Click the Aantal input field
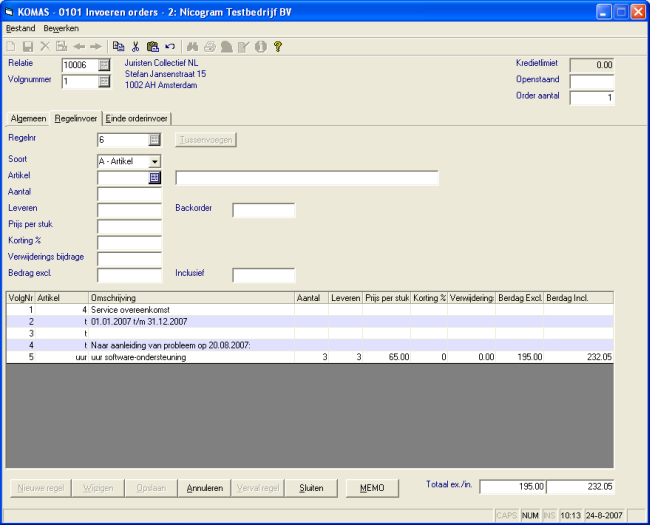This screenshot has height=525, width=650. point(129,194)
